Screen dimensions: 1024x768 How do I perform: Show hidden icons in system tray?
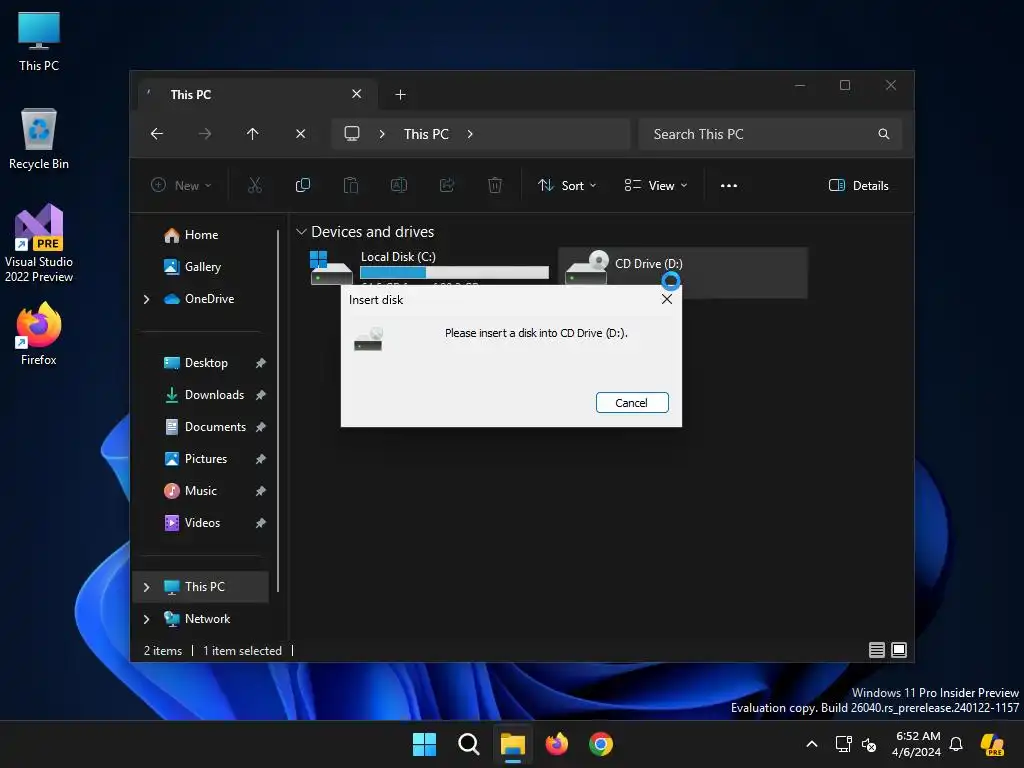pyautogui.click(x=812, y=744)
